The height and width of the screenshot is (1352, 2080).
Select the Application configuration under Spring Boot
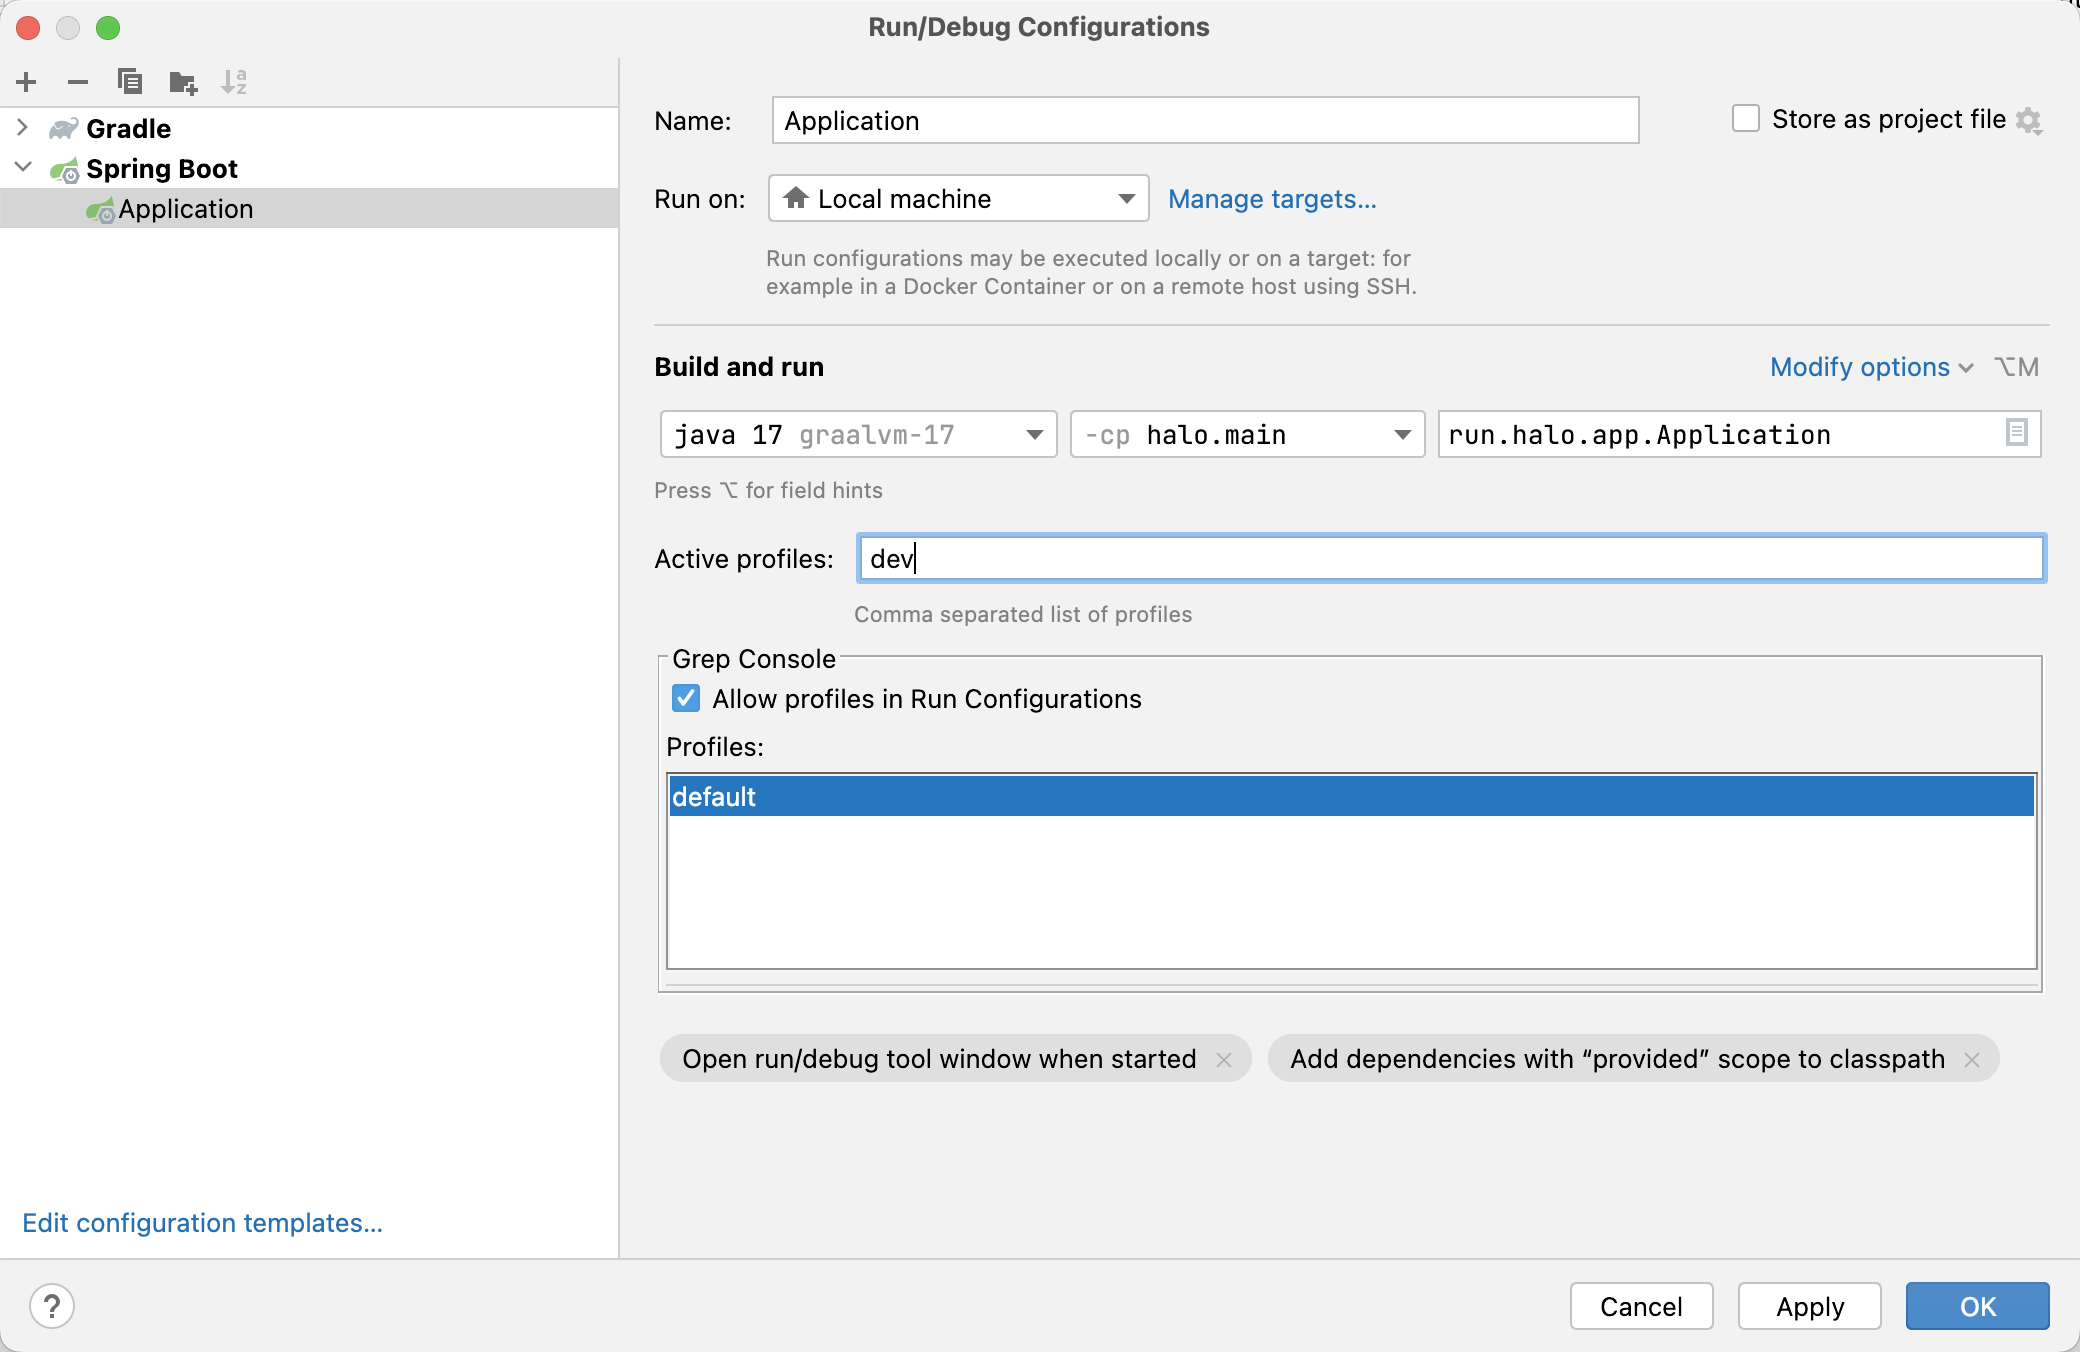coord(185,209)
